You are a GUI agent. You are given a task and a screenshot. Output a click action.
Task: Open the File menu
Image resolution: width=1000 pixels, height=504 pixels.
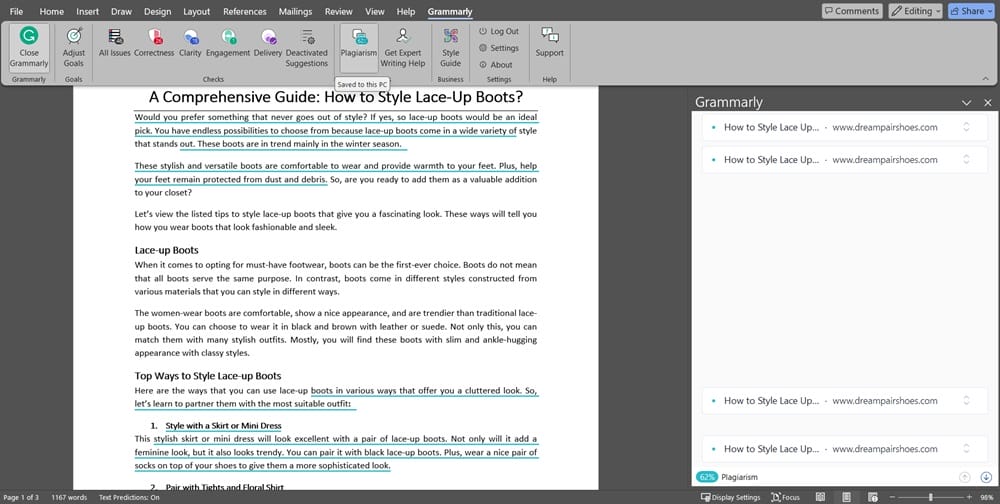point(17,11)
